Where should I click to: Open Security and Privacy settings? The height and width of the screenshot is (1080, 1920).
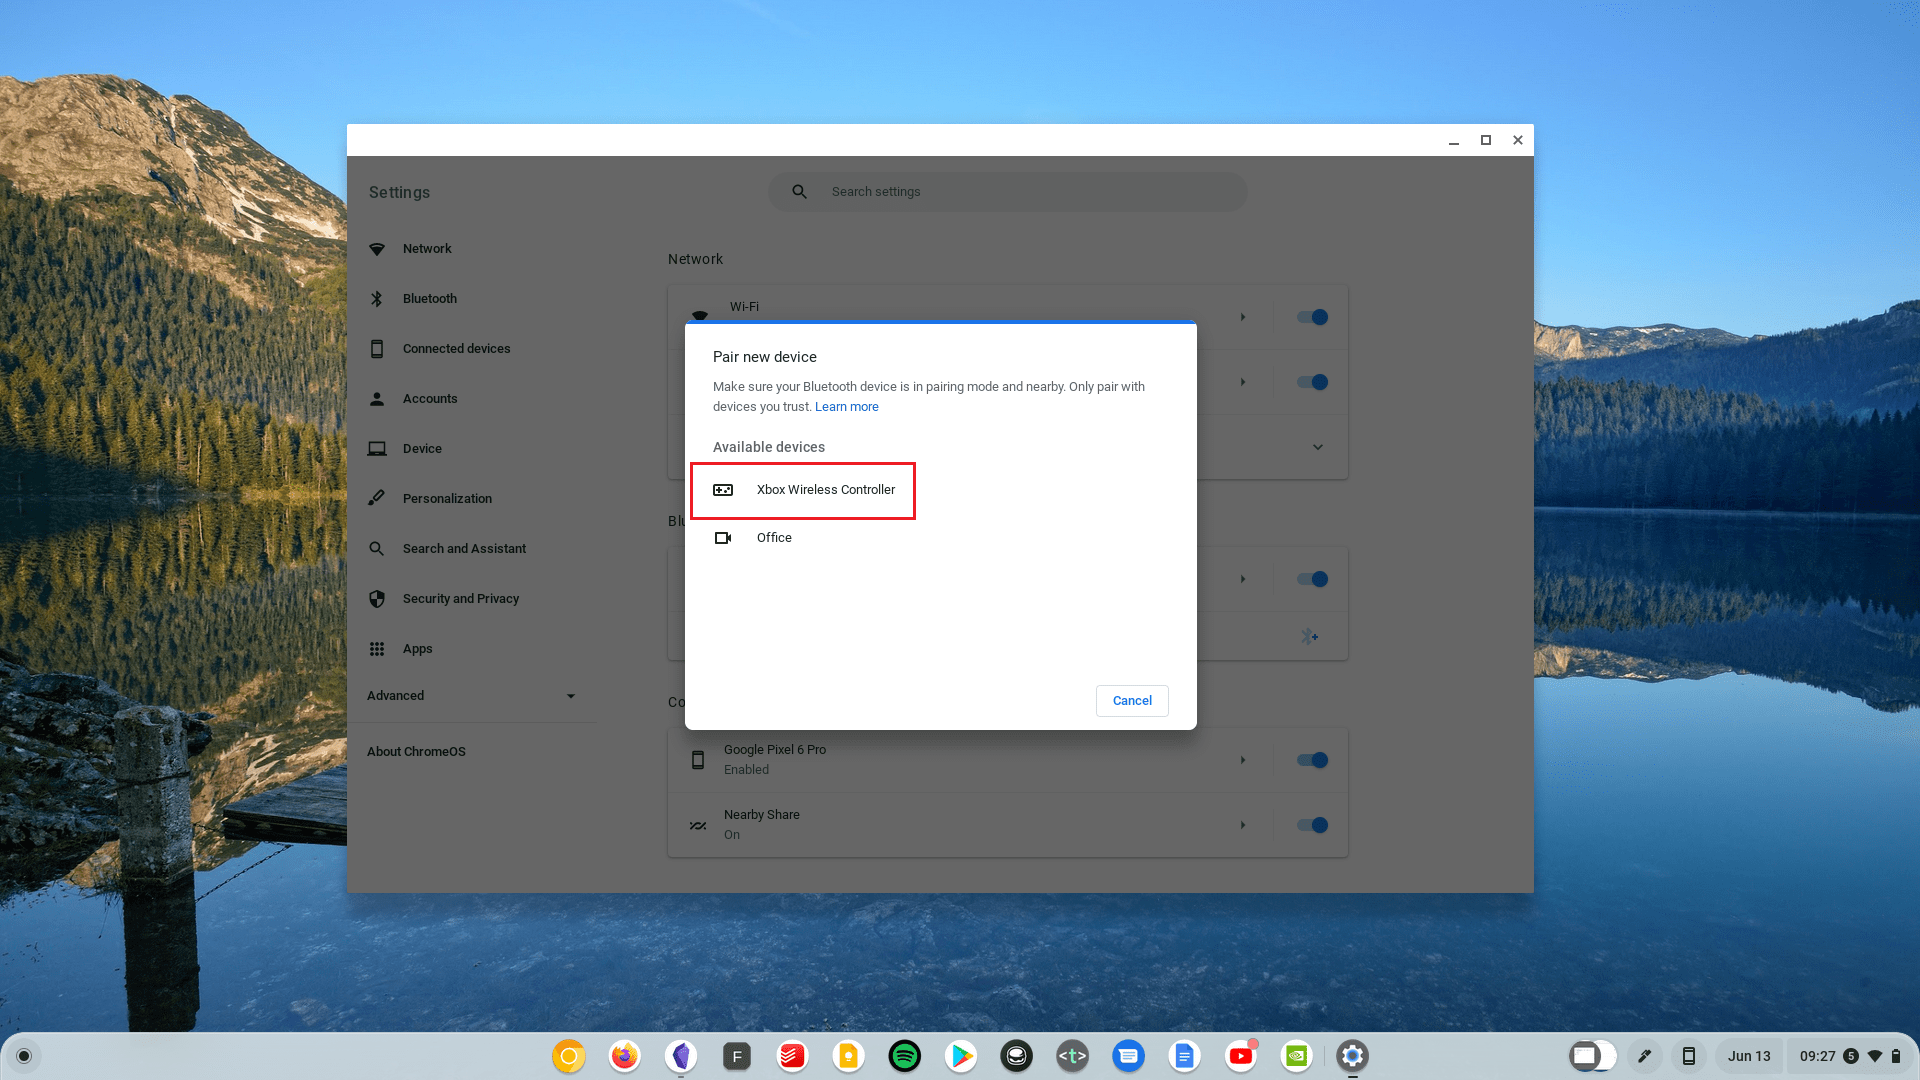click(x=460, y=598)
